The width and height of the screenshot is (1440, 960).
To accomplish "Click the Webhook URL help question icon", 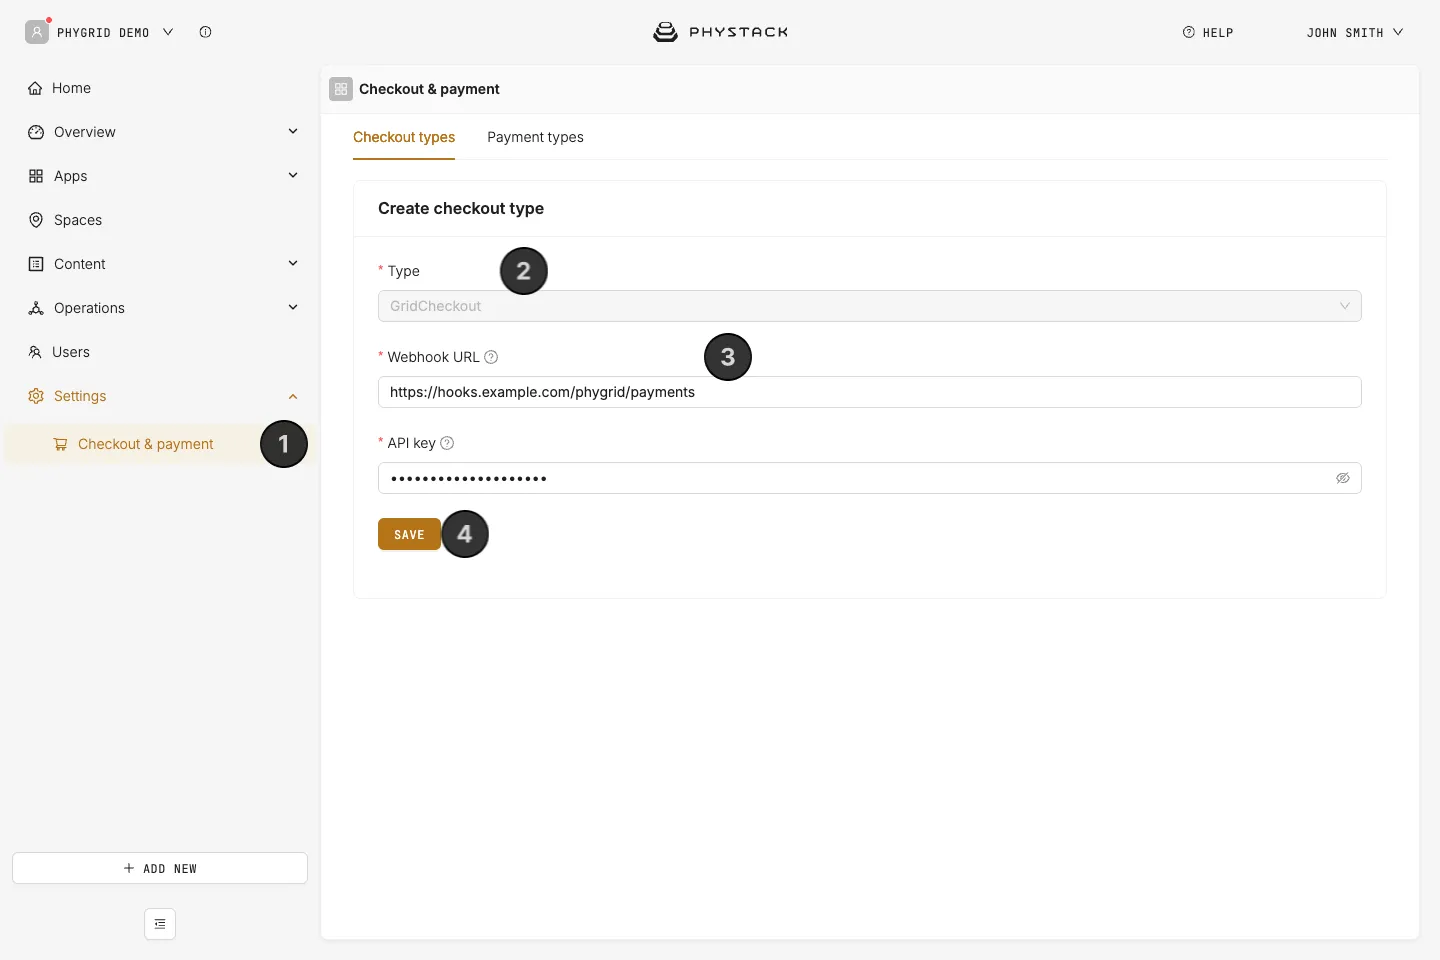I will [x=491, y=357].
